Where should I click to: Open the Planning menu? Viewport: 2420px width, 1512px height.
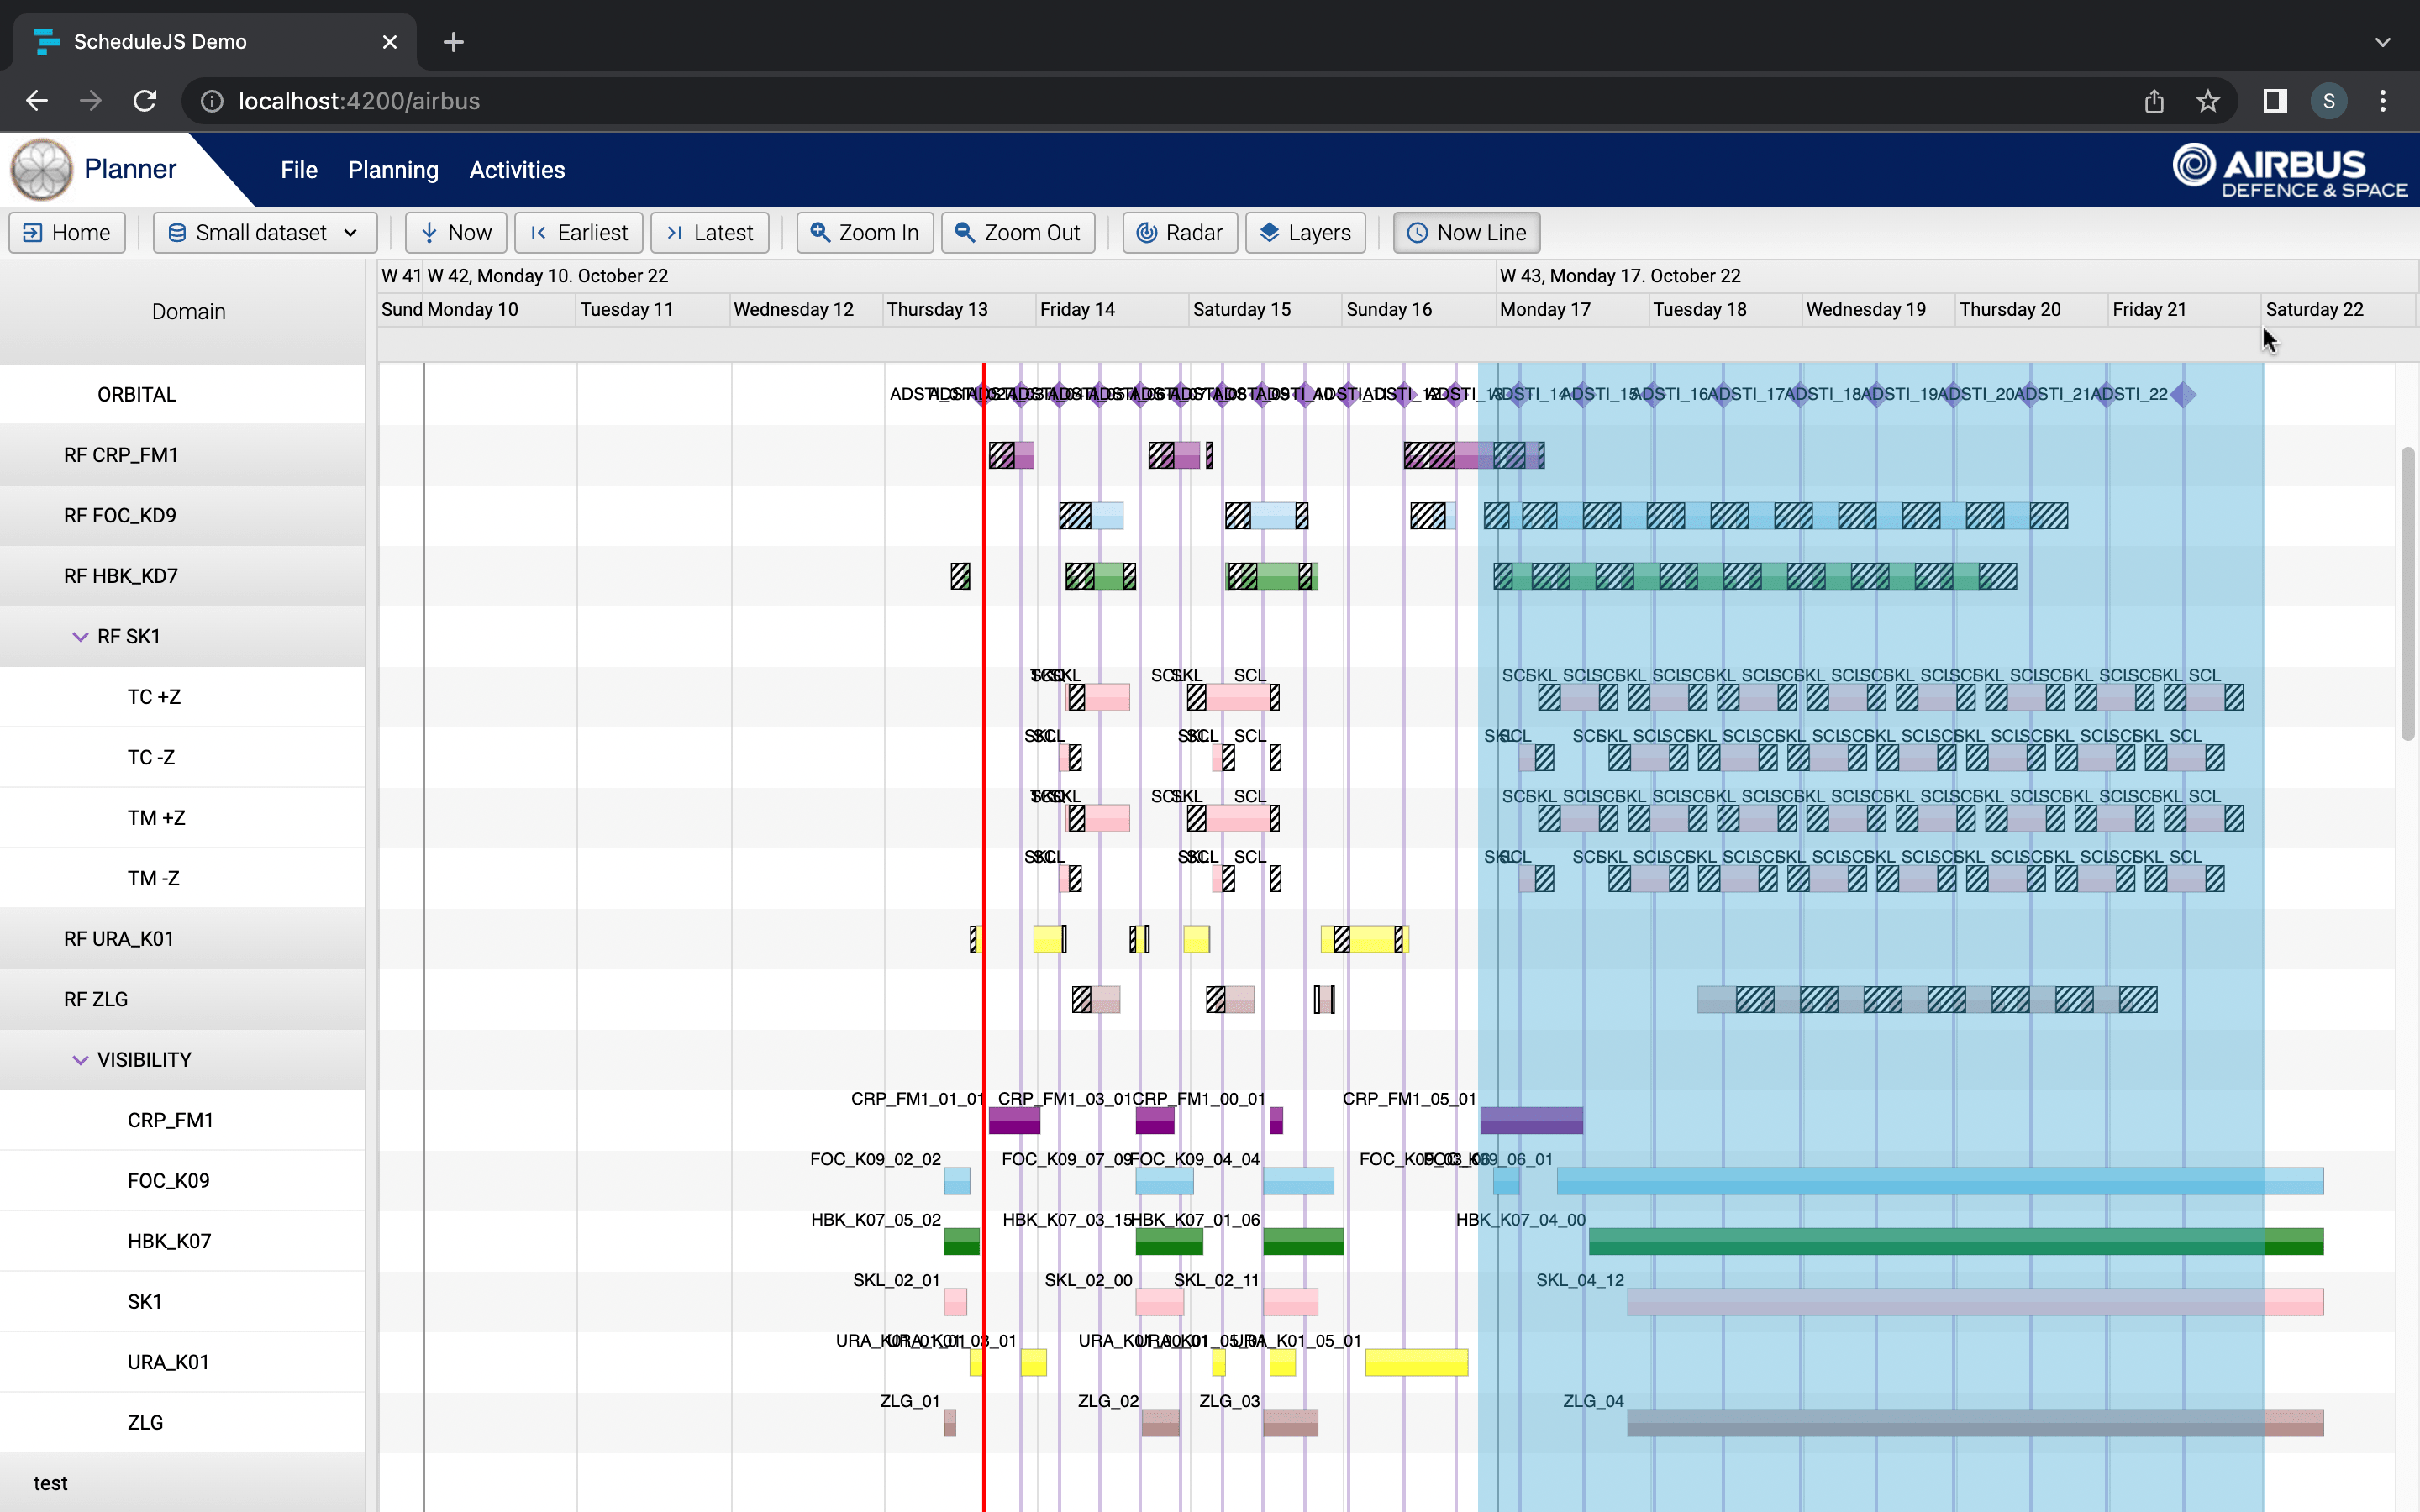pyautogui.click(x=392, y=170)
